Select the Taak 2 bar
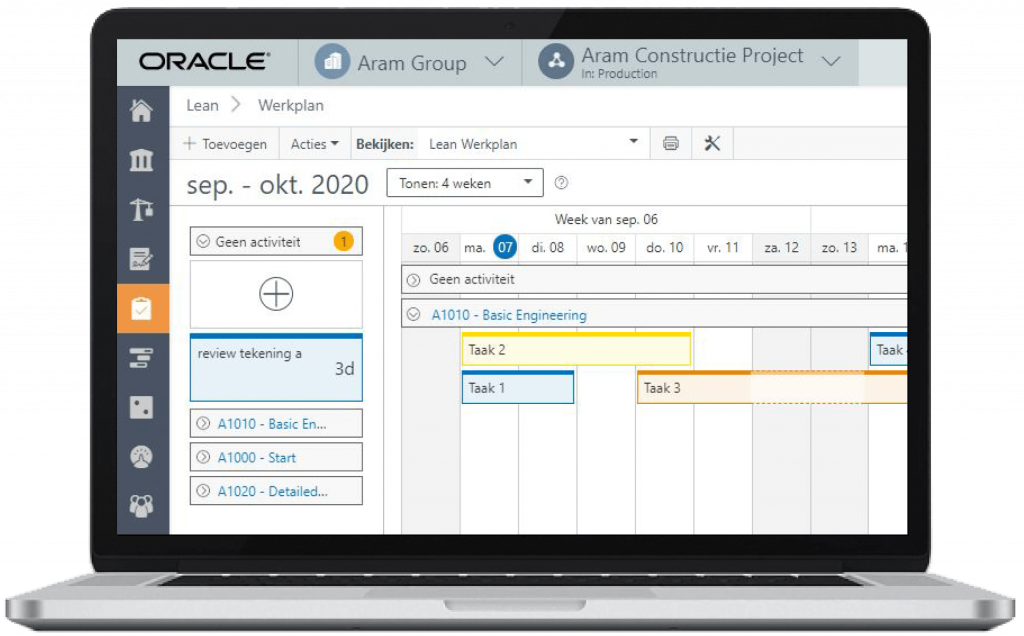Screen dimensions: 1024x636 [x=576, y=349]
